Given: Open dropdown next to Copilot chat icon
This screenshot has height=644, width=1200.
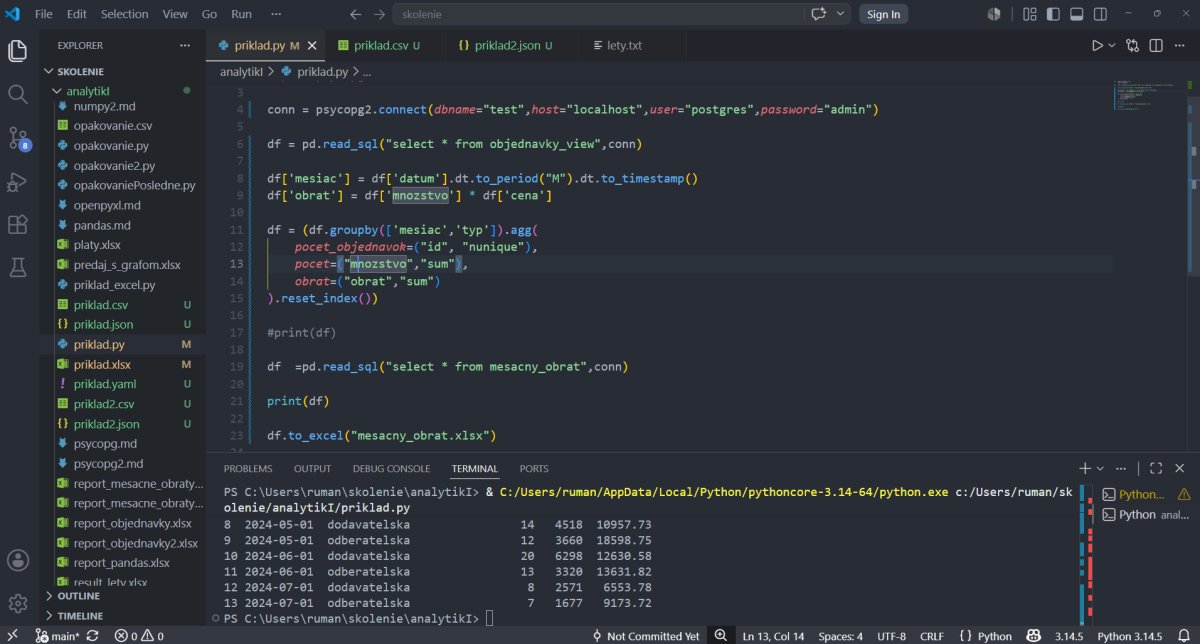Looking at the screenshot, I should [x=841, y=14].
